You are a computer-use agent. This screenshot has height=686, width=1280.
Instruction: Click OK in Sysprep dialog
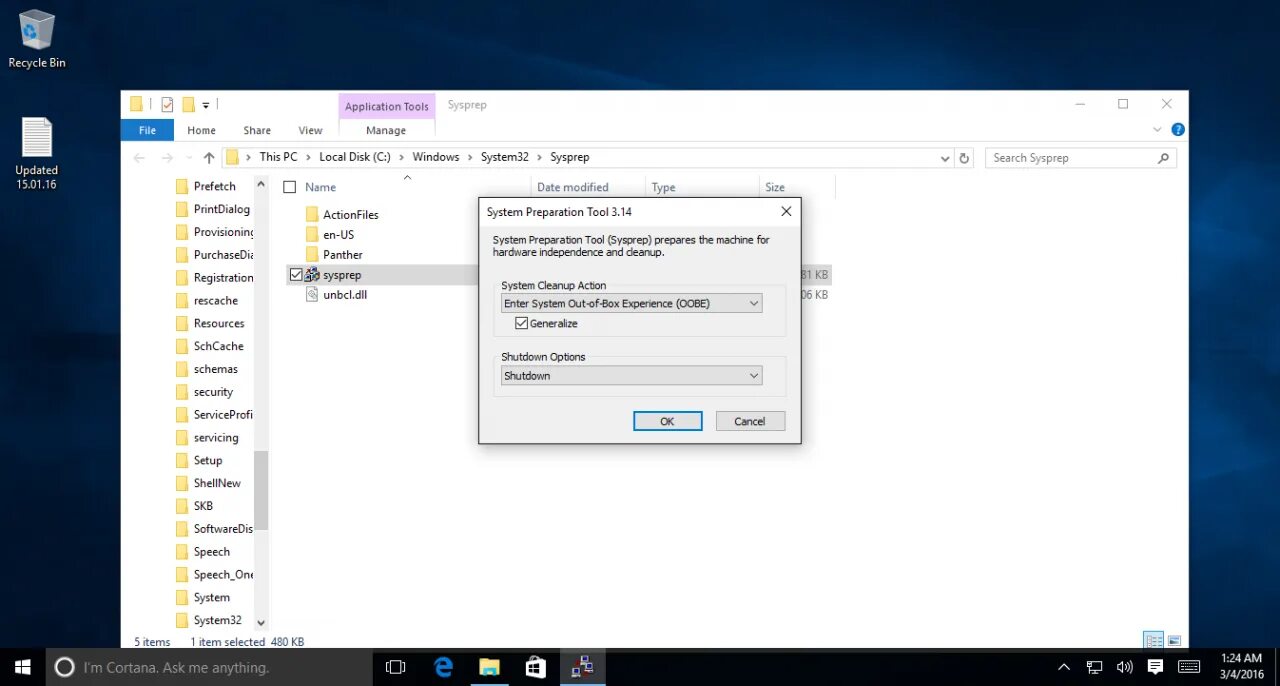tap(668, 421)
